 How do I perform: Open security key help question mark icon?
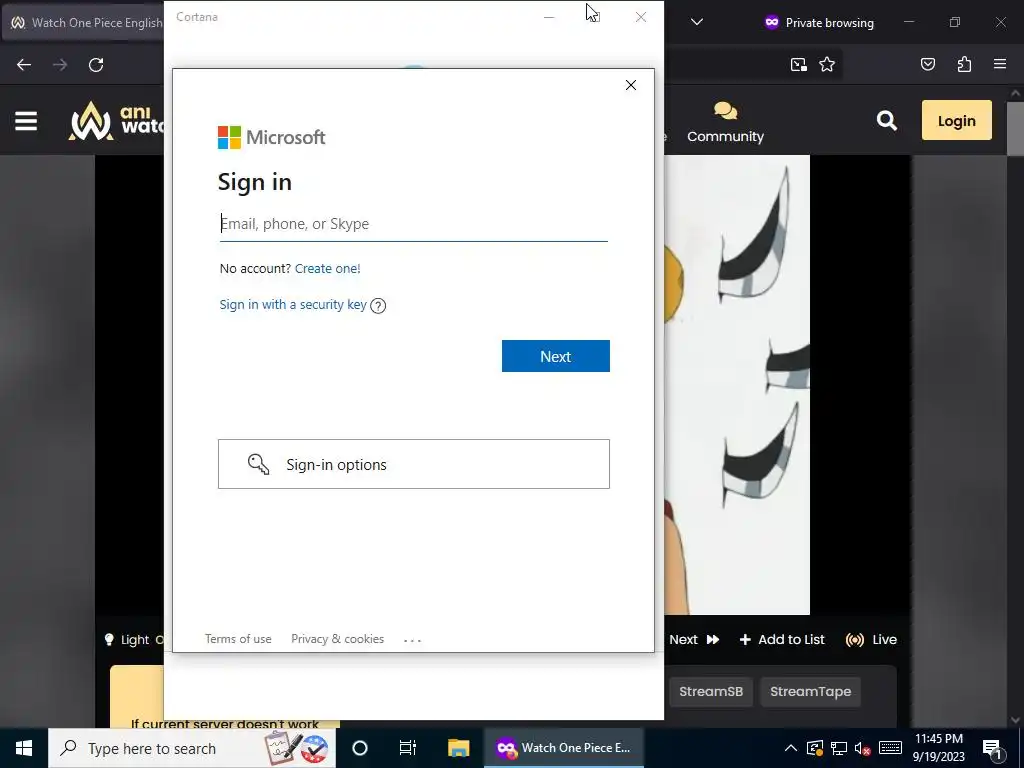pos(378,306)
